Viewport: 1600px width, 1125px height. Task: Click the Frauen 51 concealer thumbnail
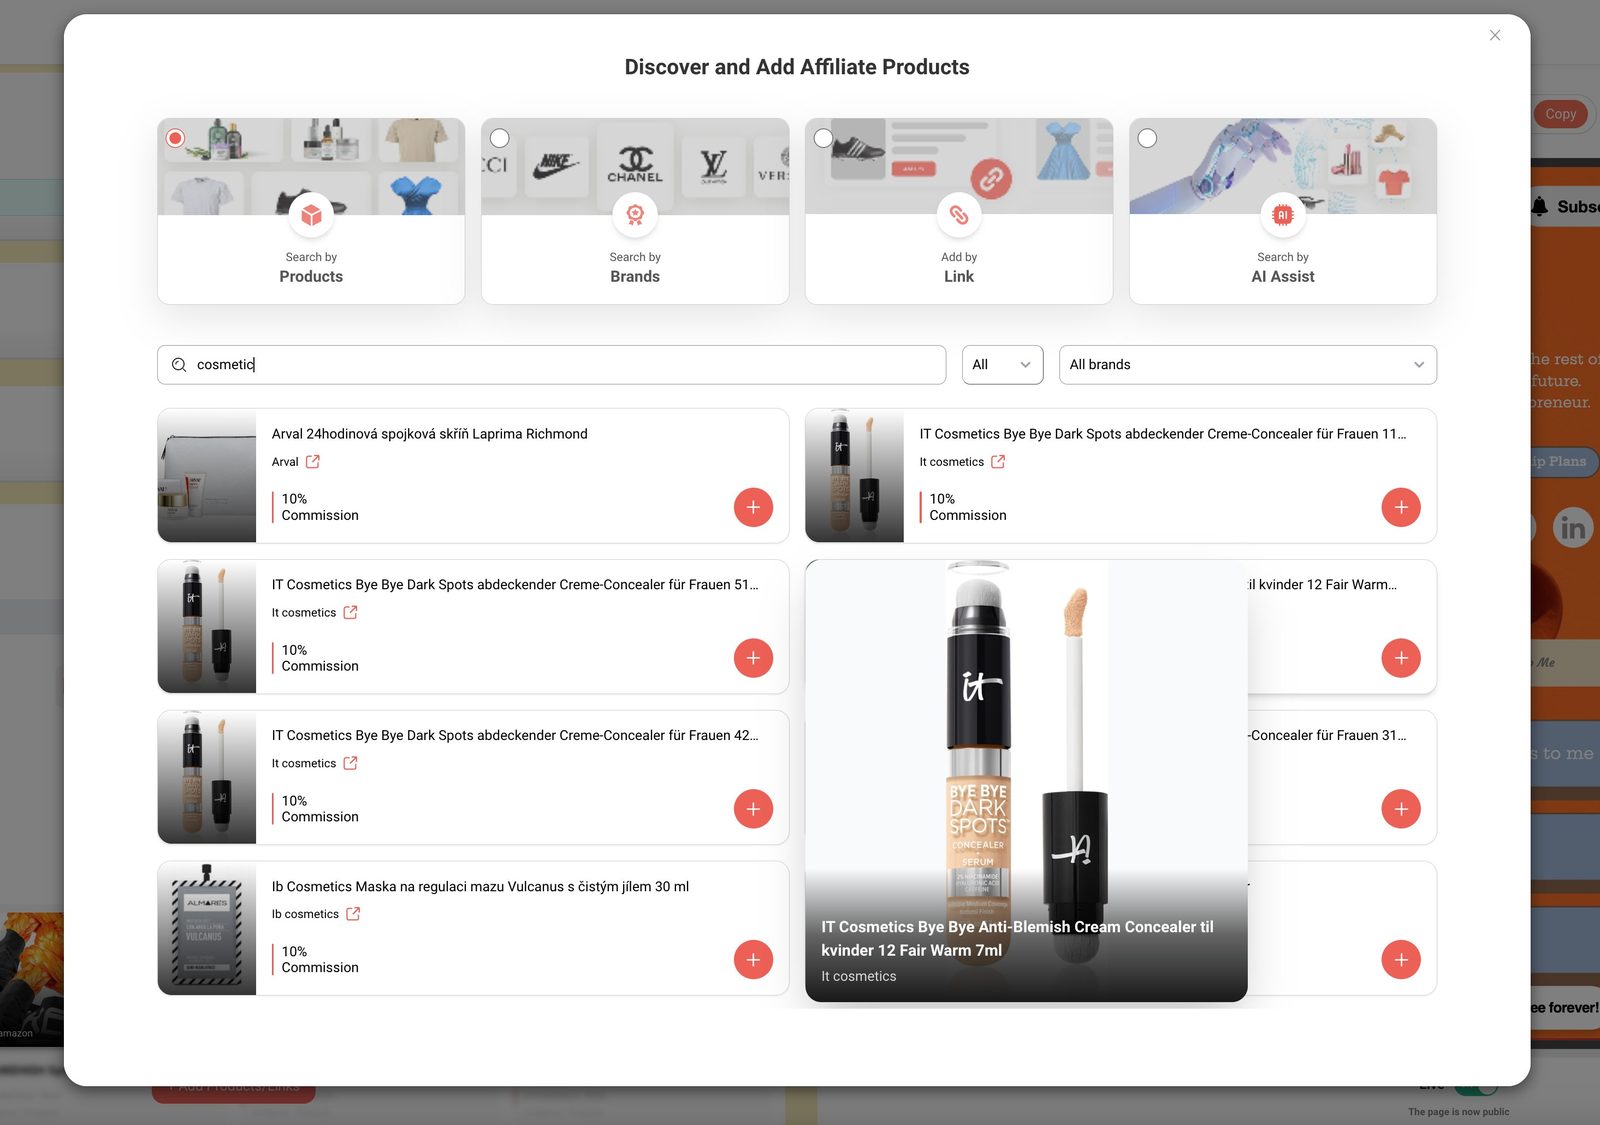(x=207, y=627)
